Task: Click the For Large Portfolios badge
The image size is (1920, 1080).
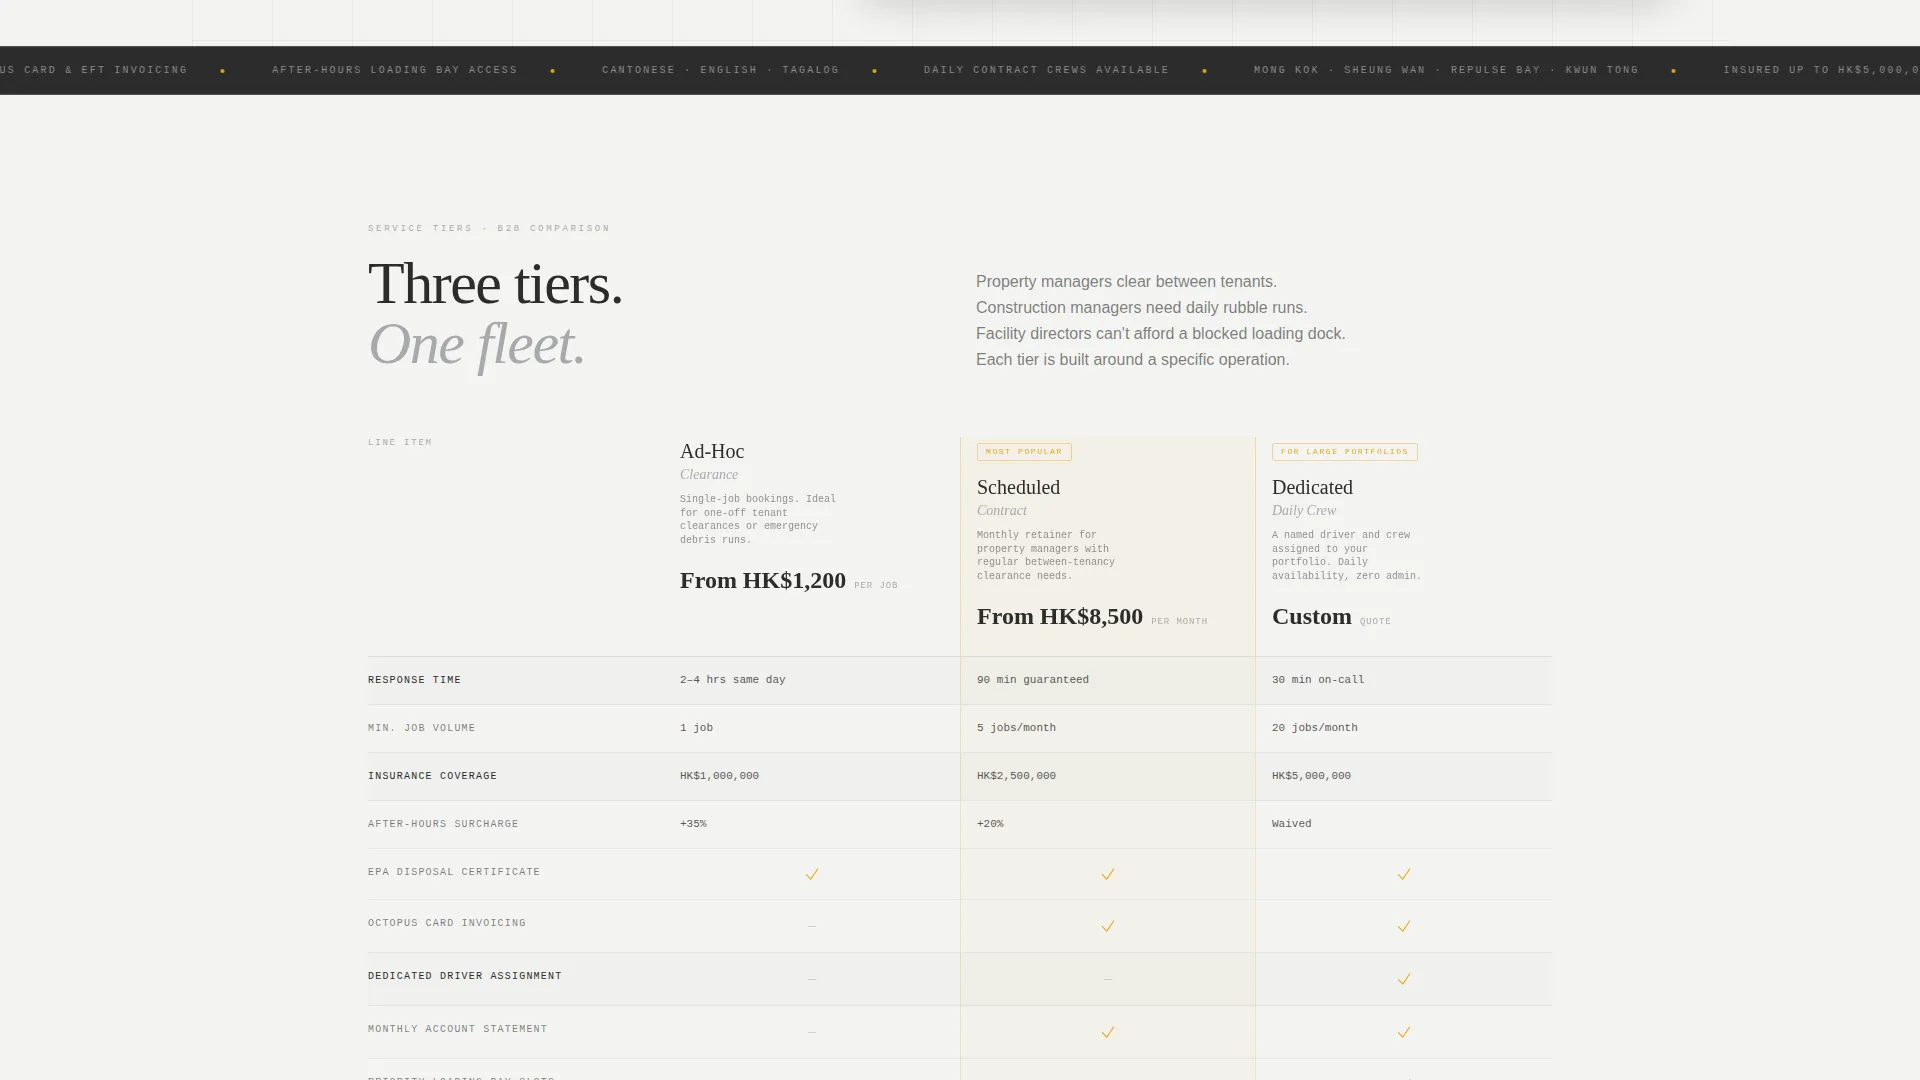Action: (x=1345, y=452)
